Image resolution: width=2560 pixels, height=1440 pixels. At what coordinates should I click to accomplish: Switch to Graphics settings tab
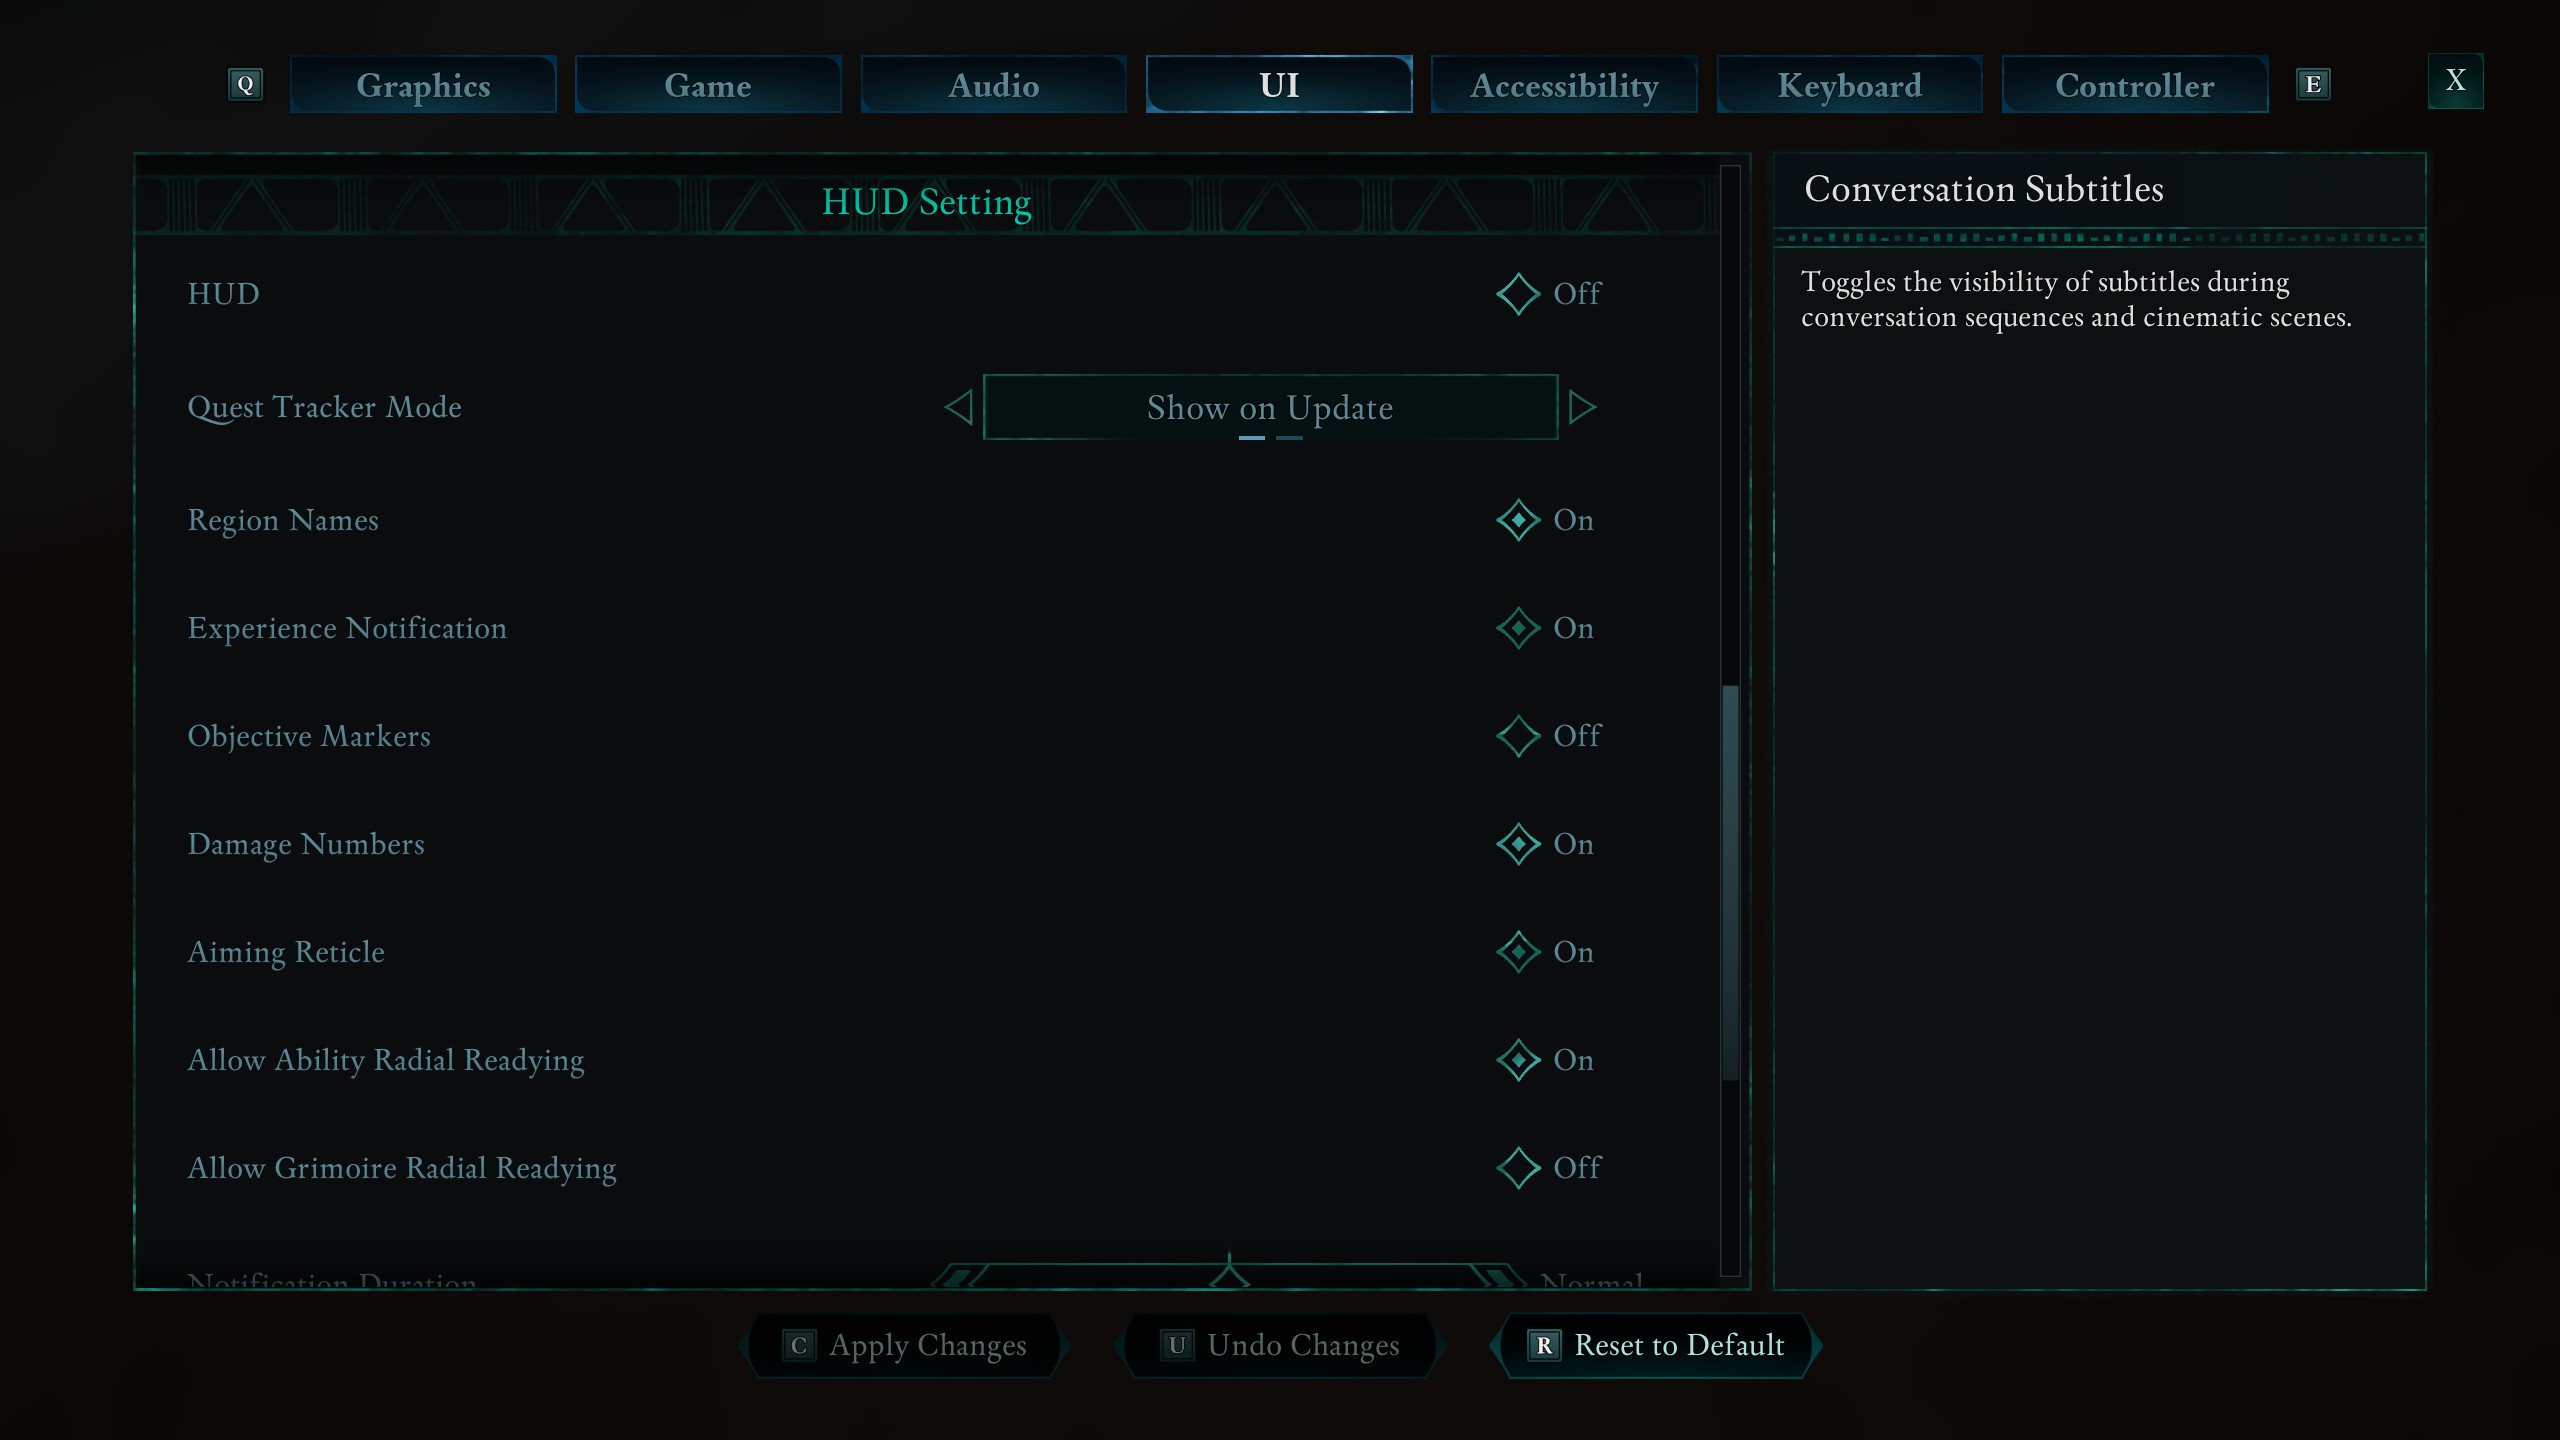[x=422, y=83]
